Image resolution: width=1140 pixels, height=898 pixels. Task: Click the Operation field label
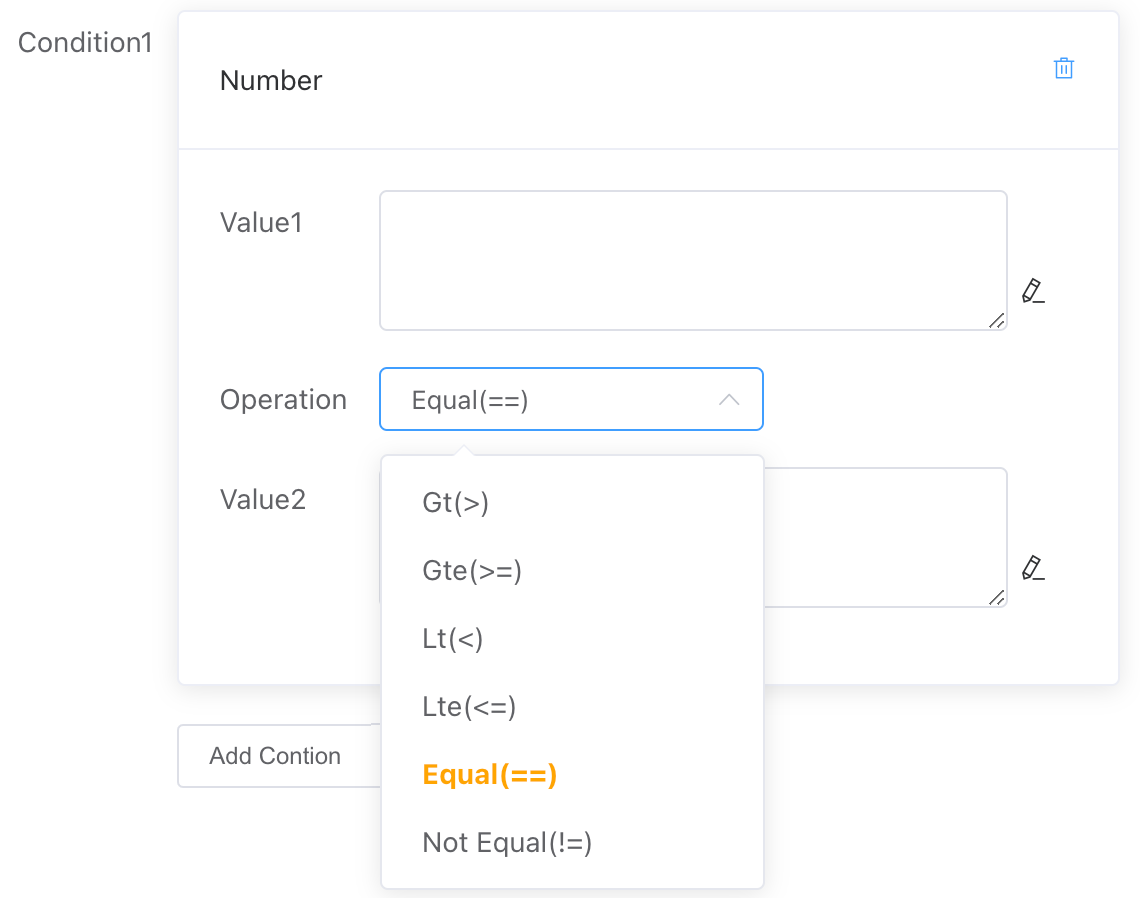[x=283, y=400]
